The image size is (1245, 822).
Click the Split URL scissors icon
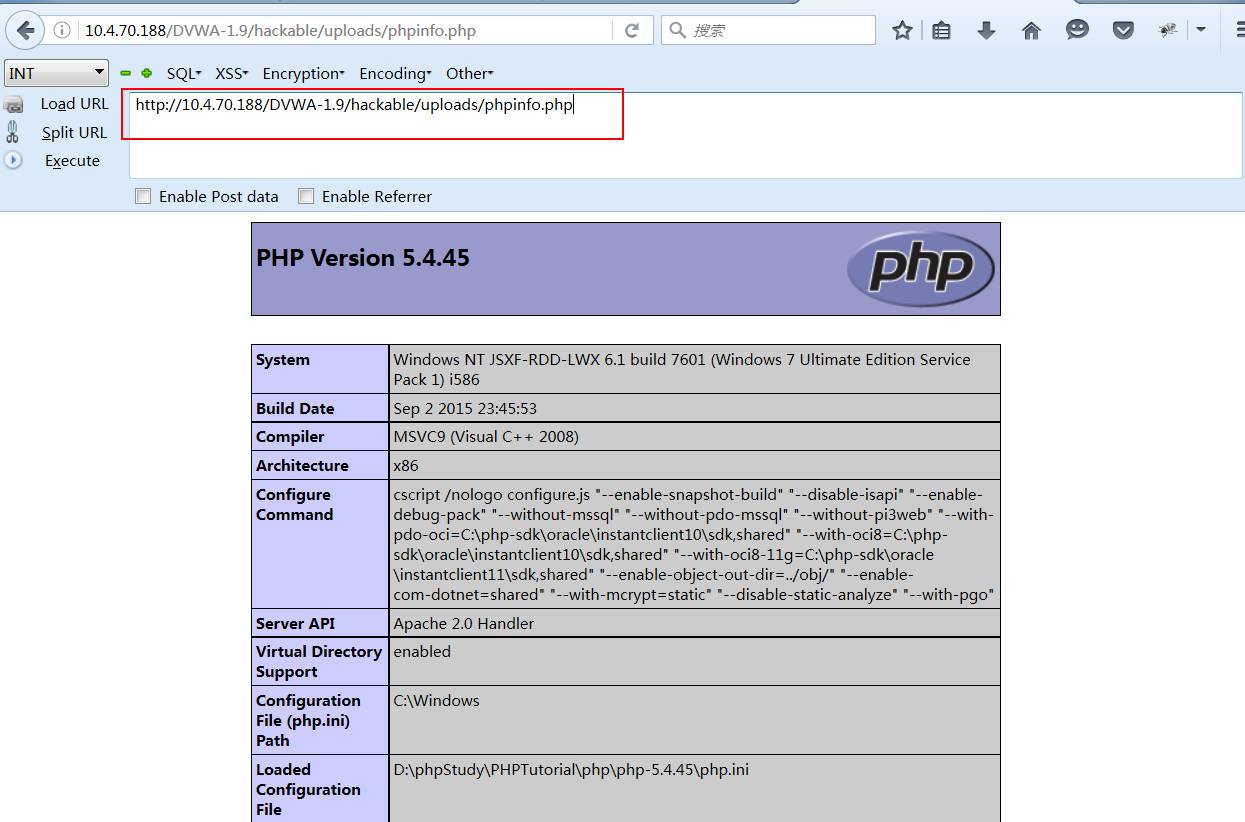click(13, 132)
